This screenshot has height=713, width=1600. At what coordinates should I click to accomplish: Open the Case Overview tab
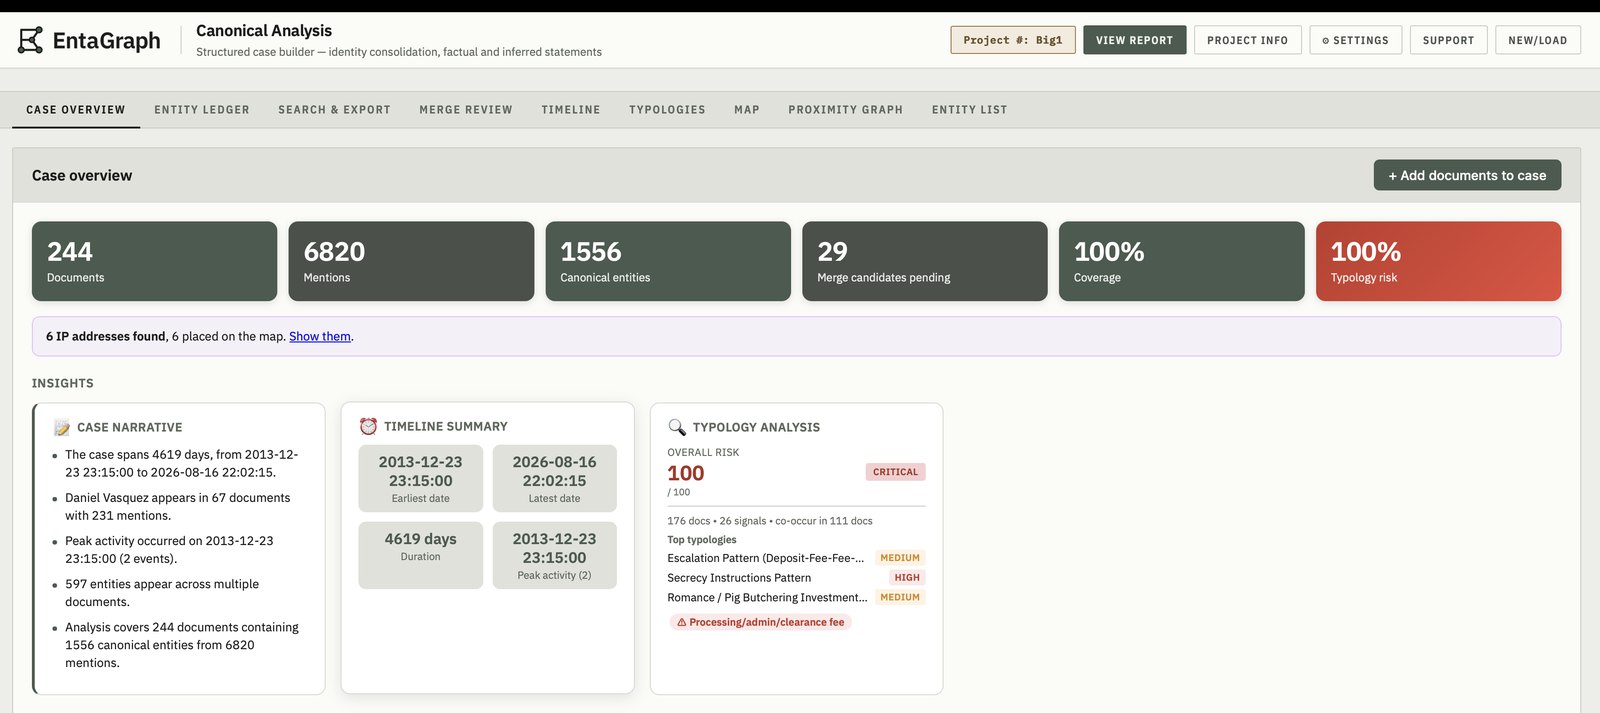click(76, 110)
